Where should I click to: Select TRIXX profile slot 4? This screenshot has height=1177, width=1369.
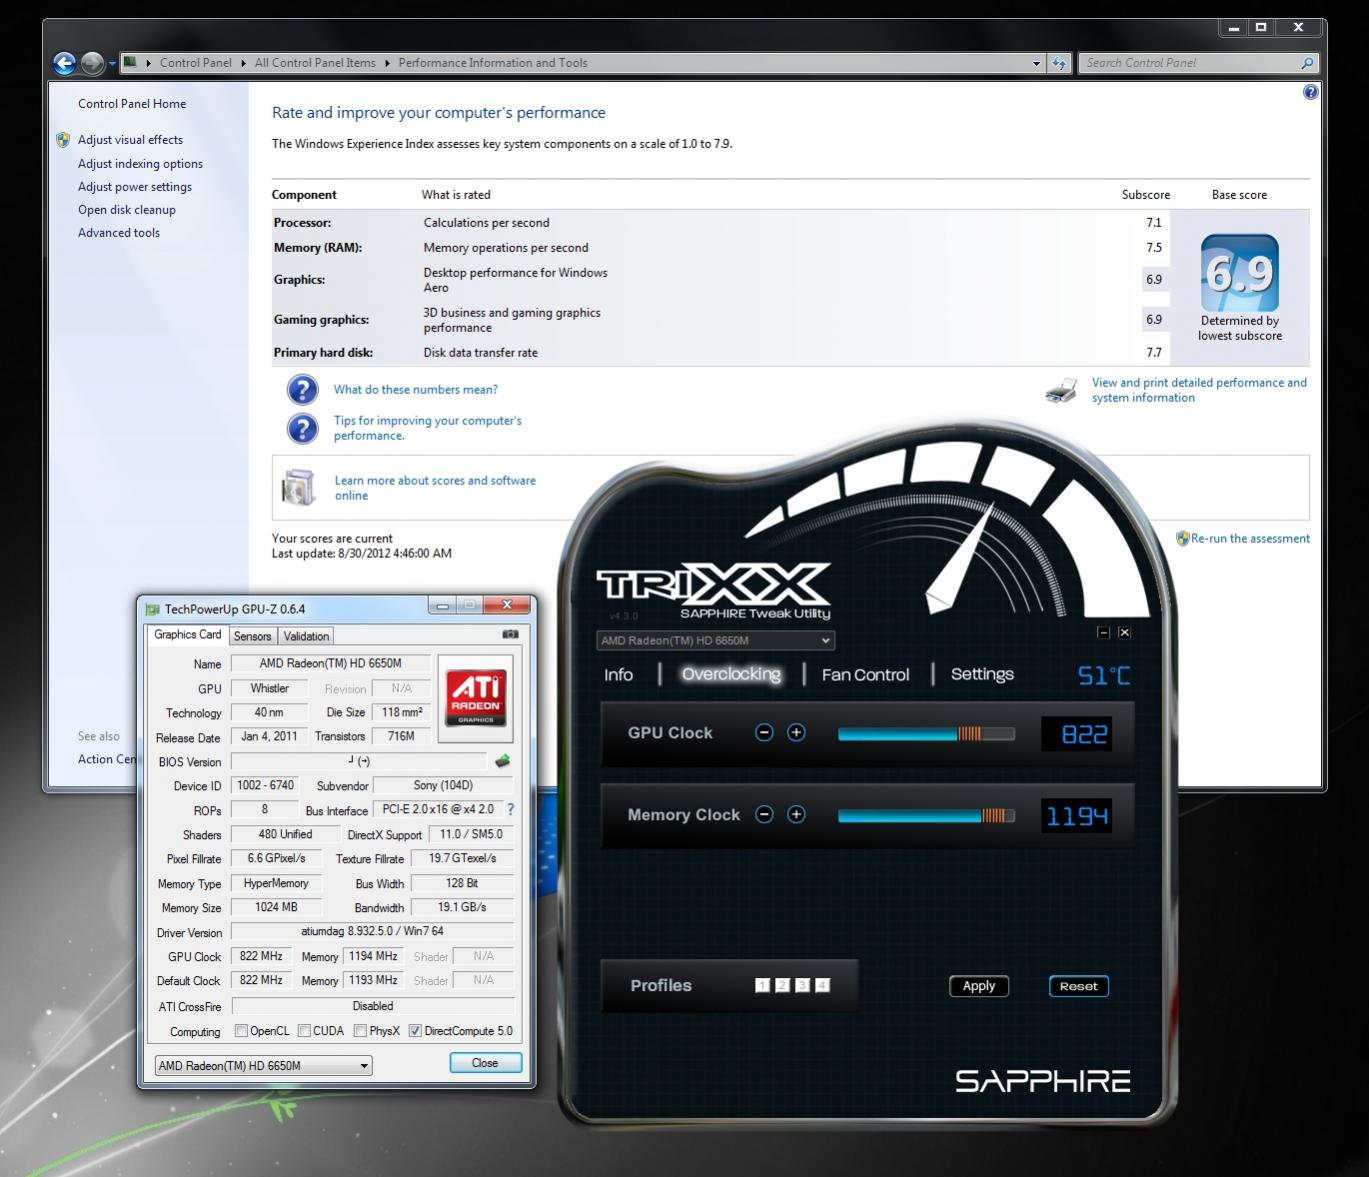[x=822, y=986]
